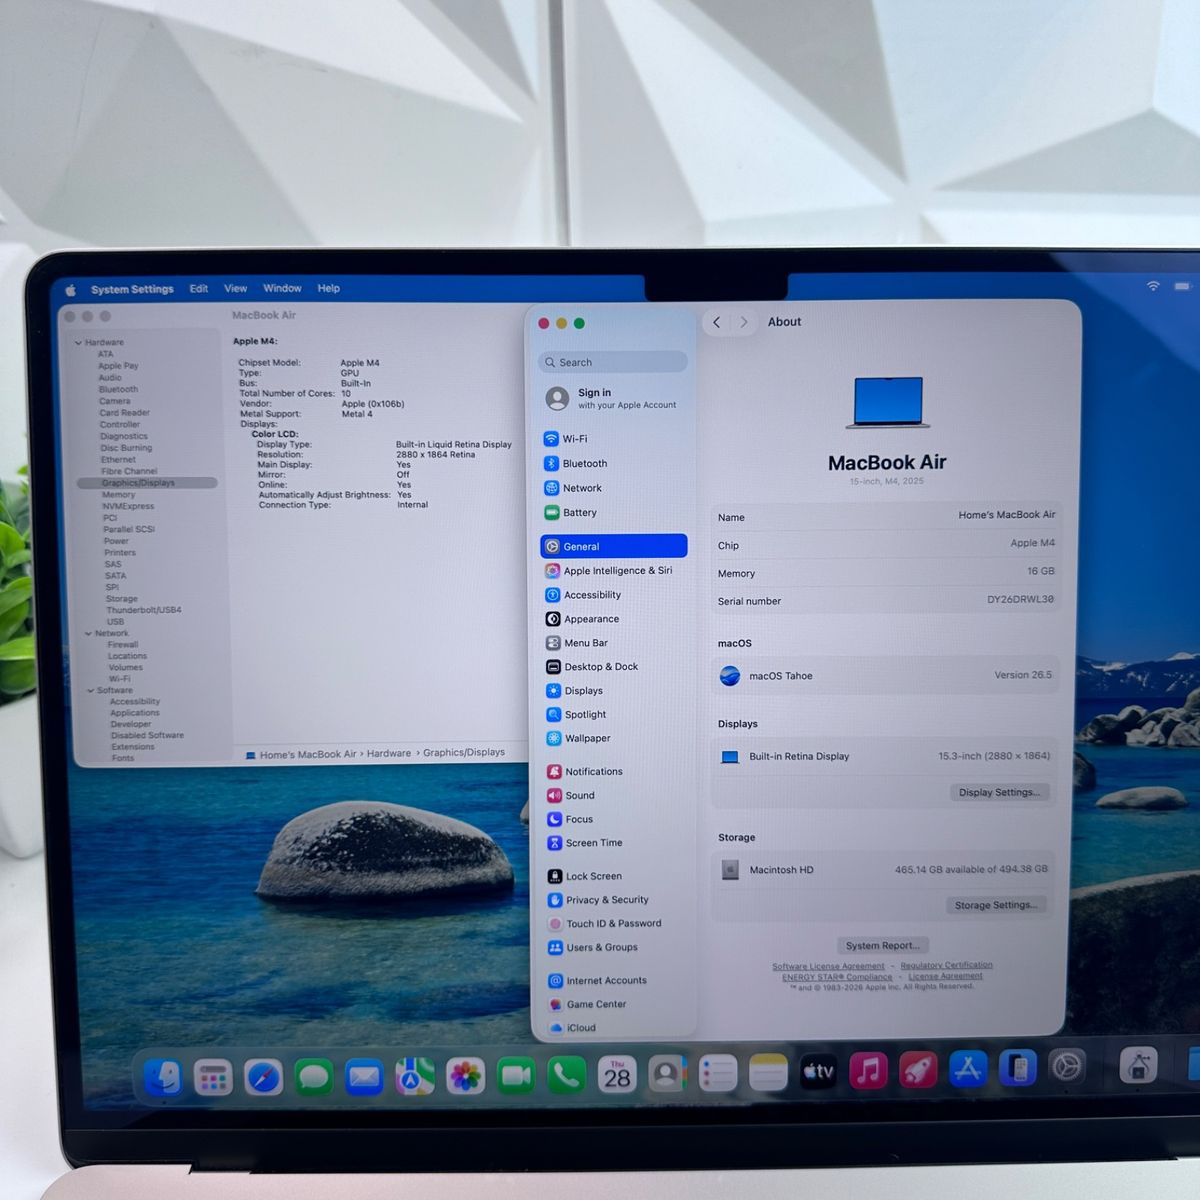Screen dimensions: 1200x1200
Task: Open the Calendar app in the Dock
Action: click(x=617, y=1075)
